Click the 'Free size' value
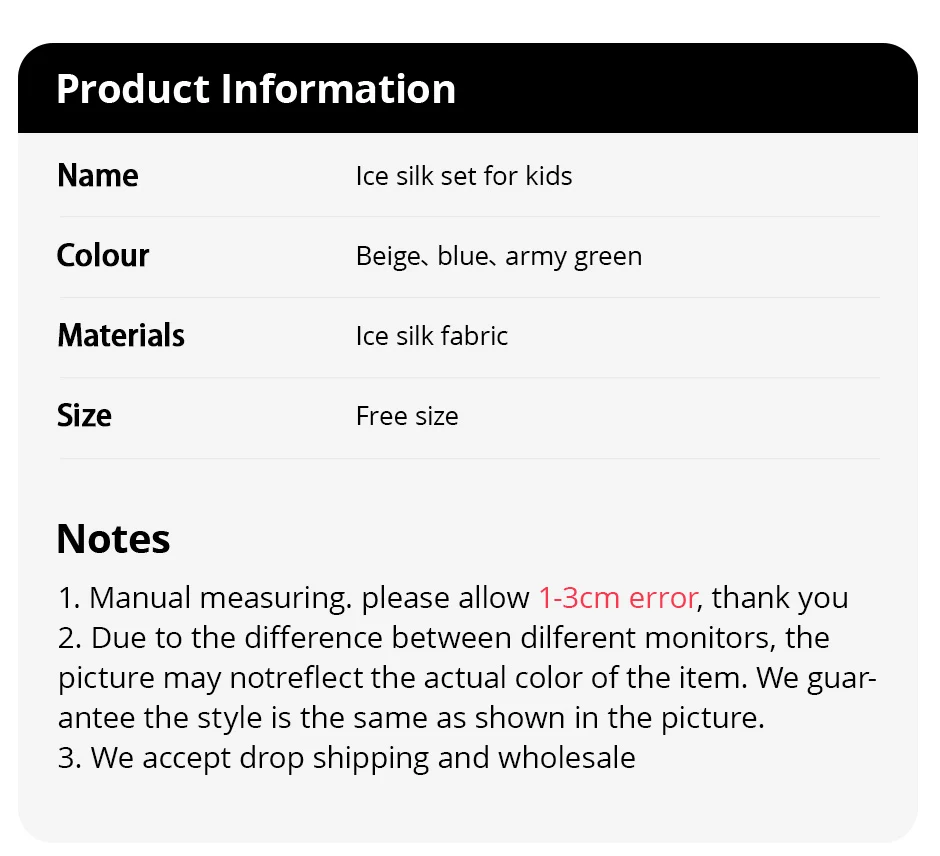The height and width of the screenshot is (856, 940). (x=407, y=416)
